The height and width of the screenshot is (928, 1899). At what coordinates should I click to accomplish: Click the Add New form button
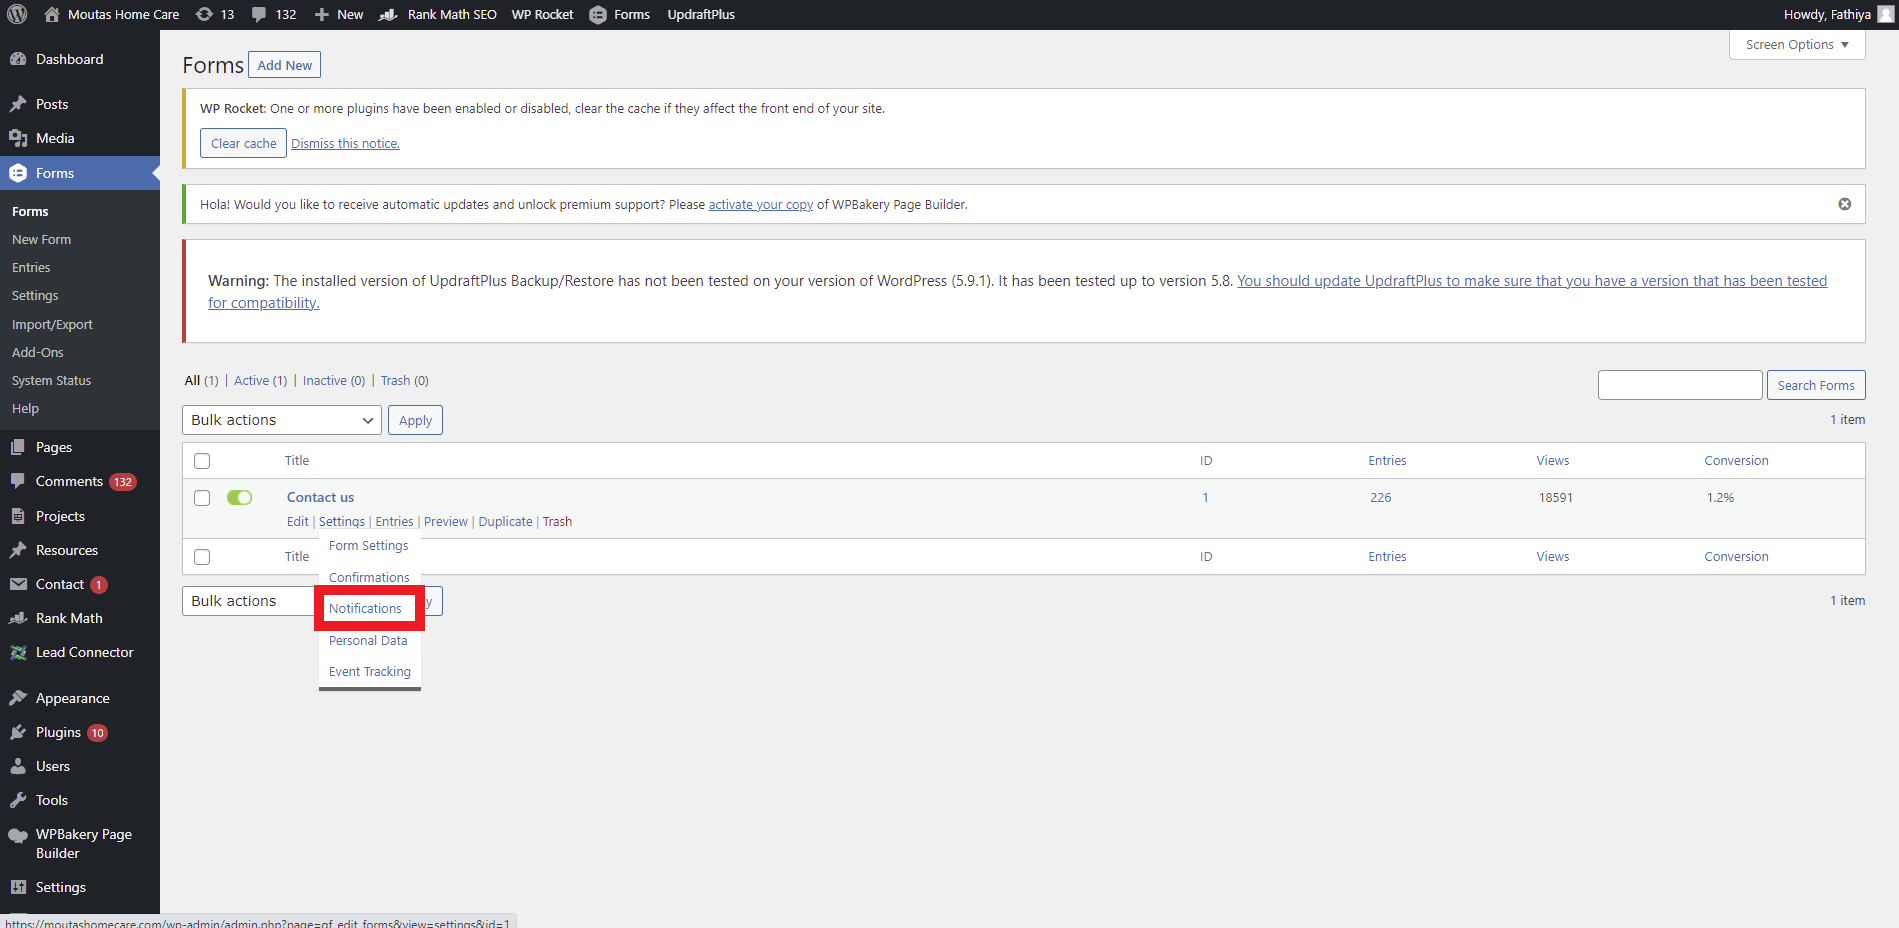pos(284,65)
